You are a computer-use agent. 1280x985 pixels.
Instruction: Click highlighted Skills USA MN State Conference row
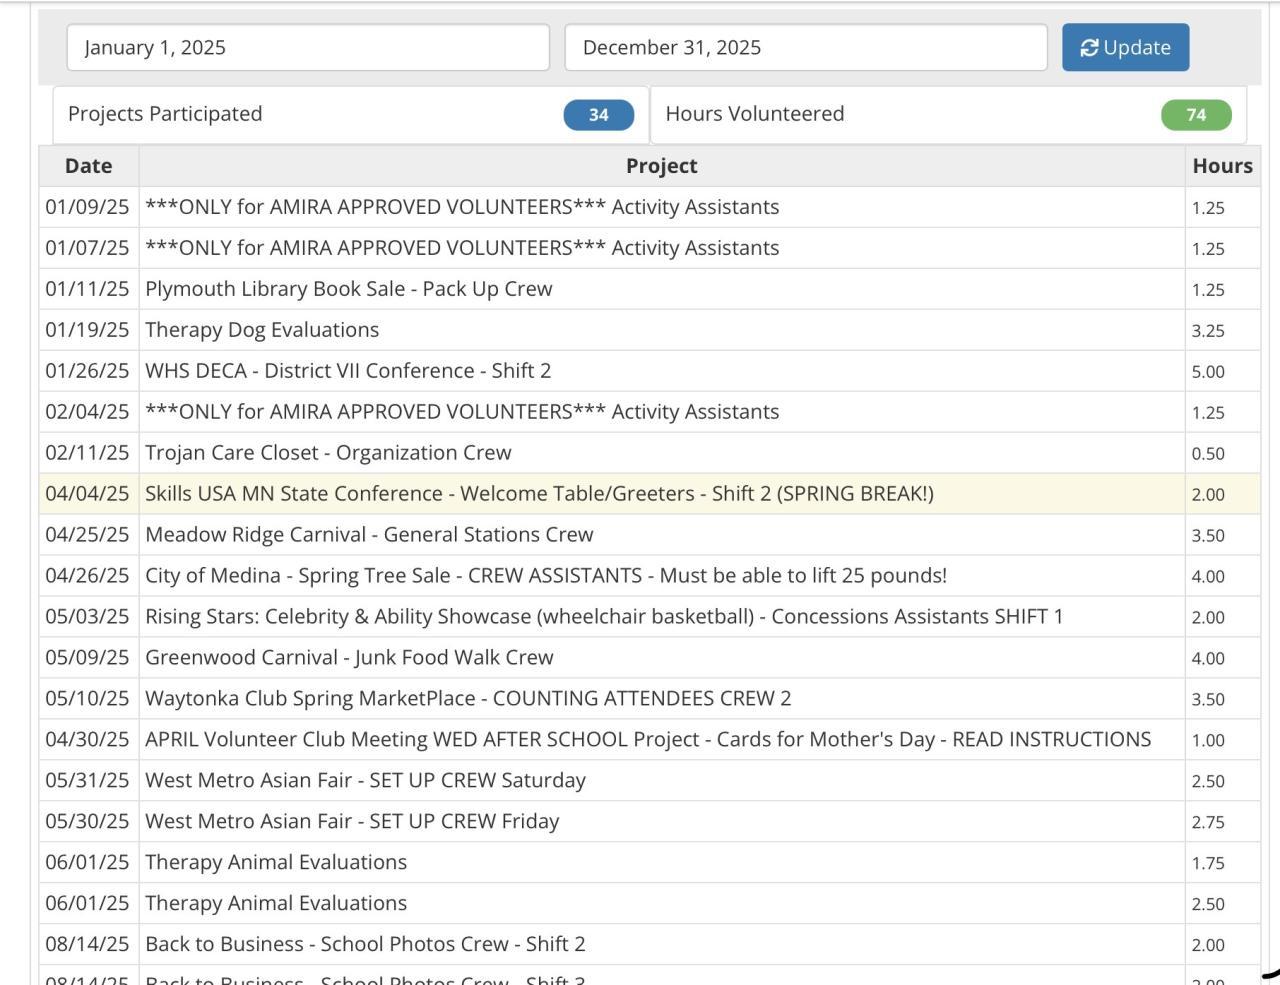pyautogui.click(x=539, y=494)
